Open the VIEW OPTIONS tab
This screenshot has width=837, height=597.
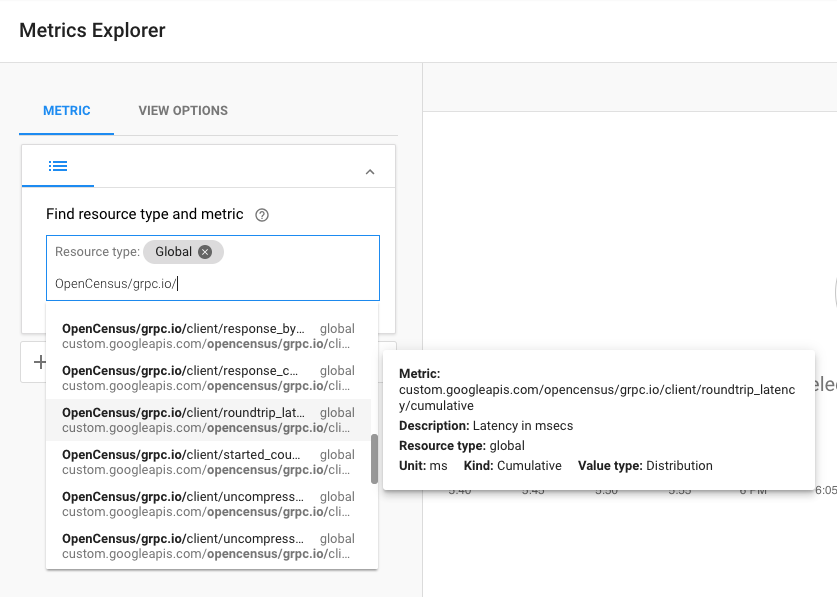pos(183,111)
